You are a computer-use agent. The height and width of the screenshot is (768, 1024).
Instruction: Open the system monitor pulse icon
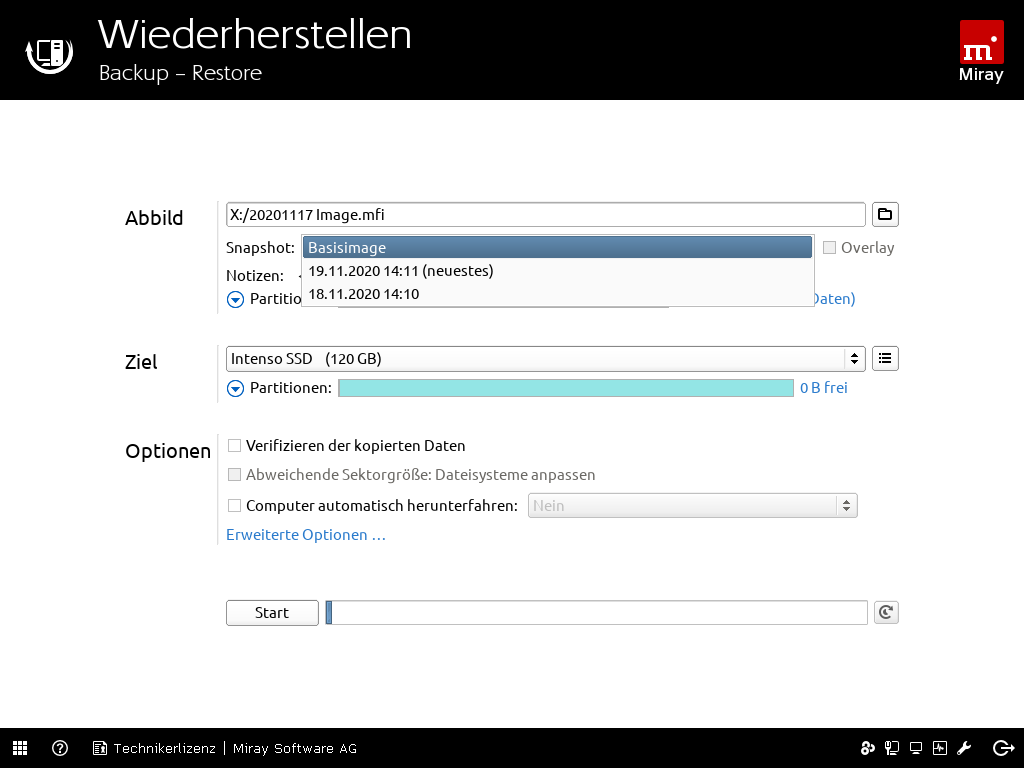pos(940,748)
